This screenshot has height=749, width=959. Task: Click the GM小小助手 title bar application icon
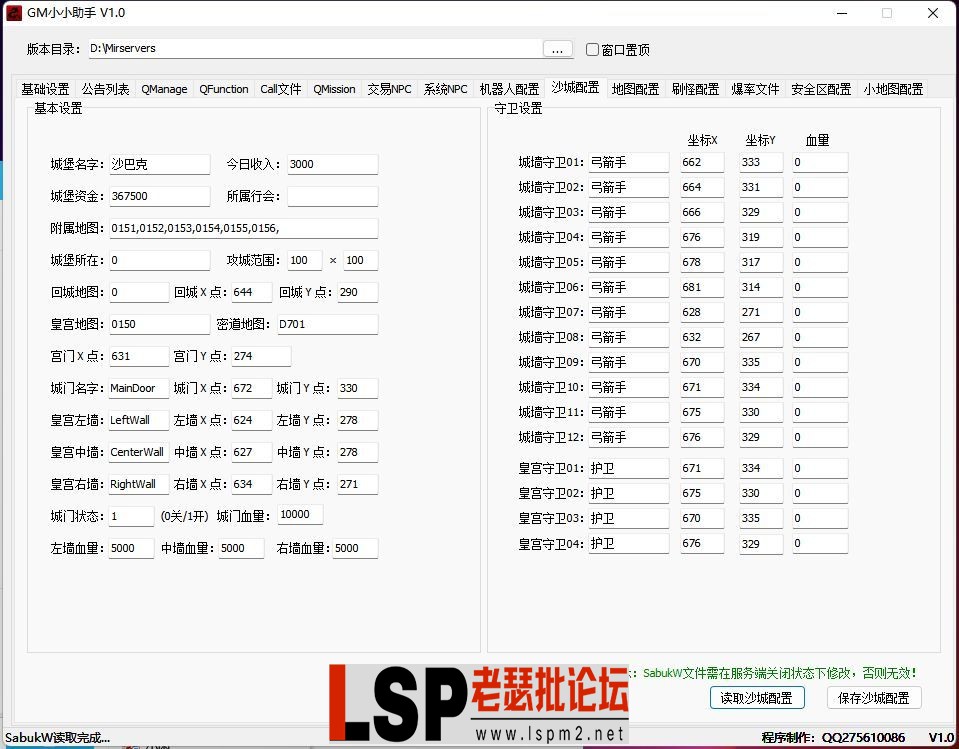coord(14,13)
